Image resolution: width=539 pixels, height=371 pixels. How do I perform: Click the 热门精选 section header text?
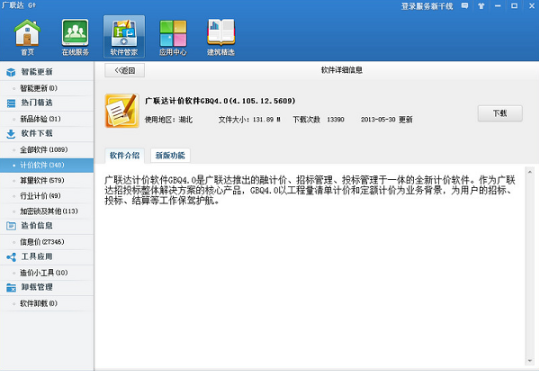(x=37, y=103)
